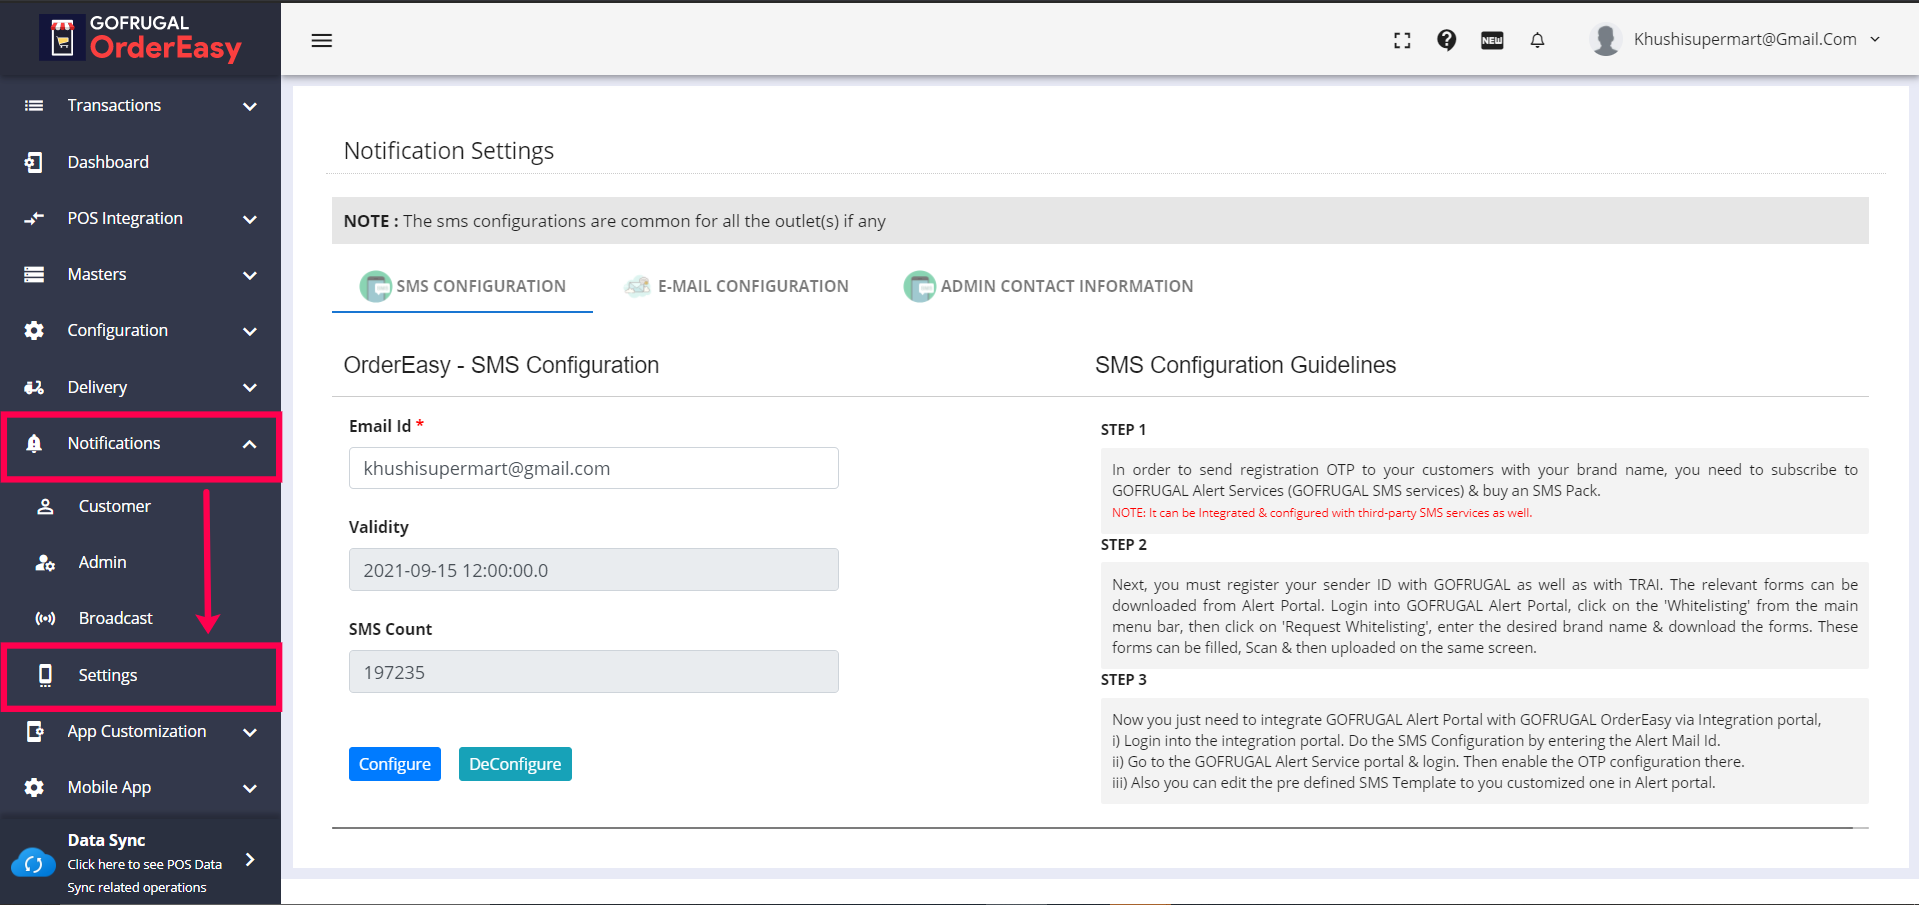Click the hamburger menu icon

pos(321,41)
